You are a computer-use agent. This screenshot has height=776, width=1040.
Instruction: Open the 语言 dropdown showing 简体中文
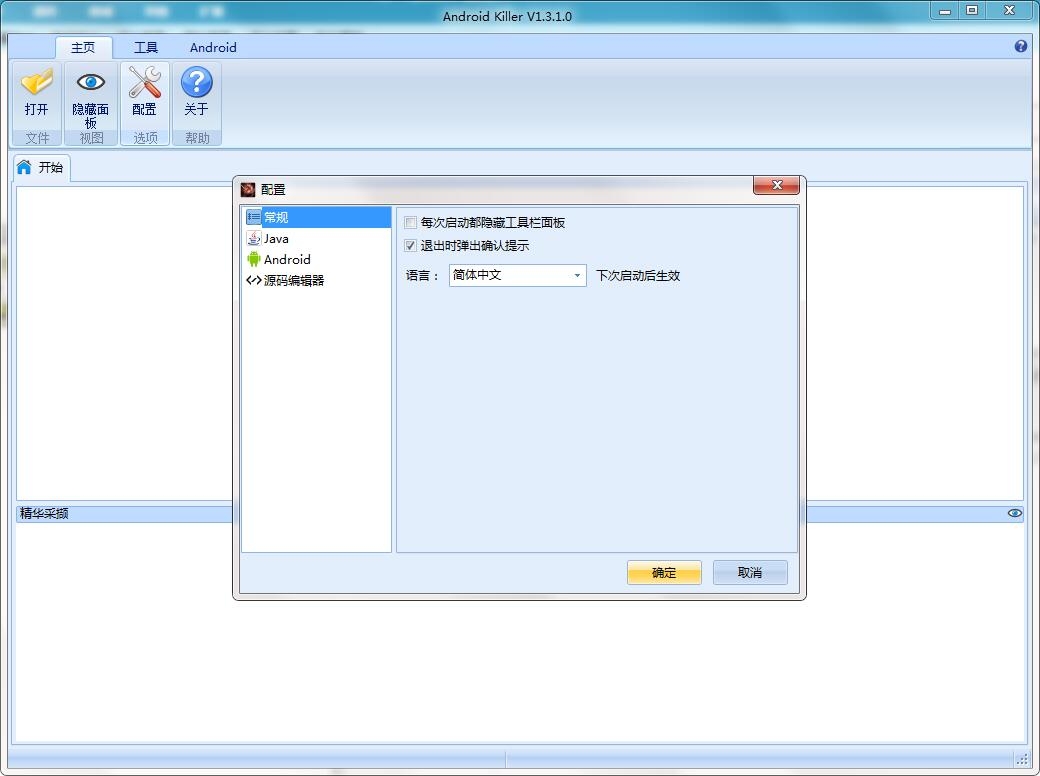point(517,275)
